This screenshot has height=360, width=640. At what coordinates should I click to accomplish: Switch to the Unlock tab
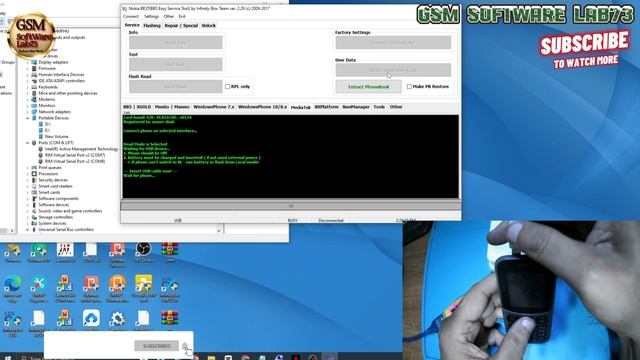(x=209, y=25)
